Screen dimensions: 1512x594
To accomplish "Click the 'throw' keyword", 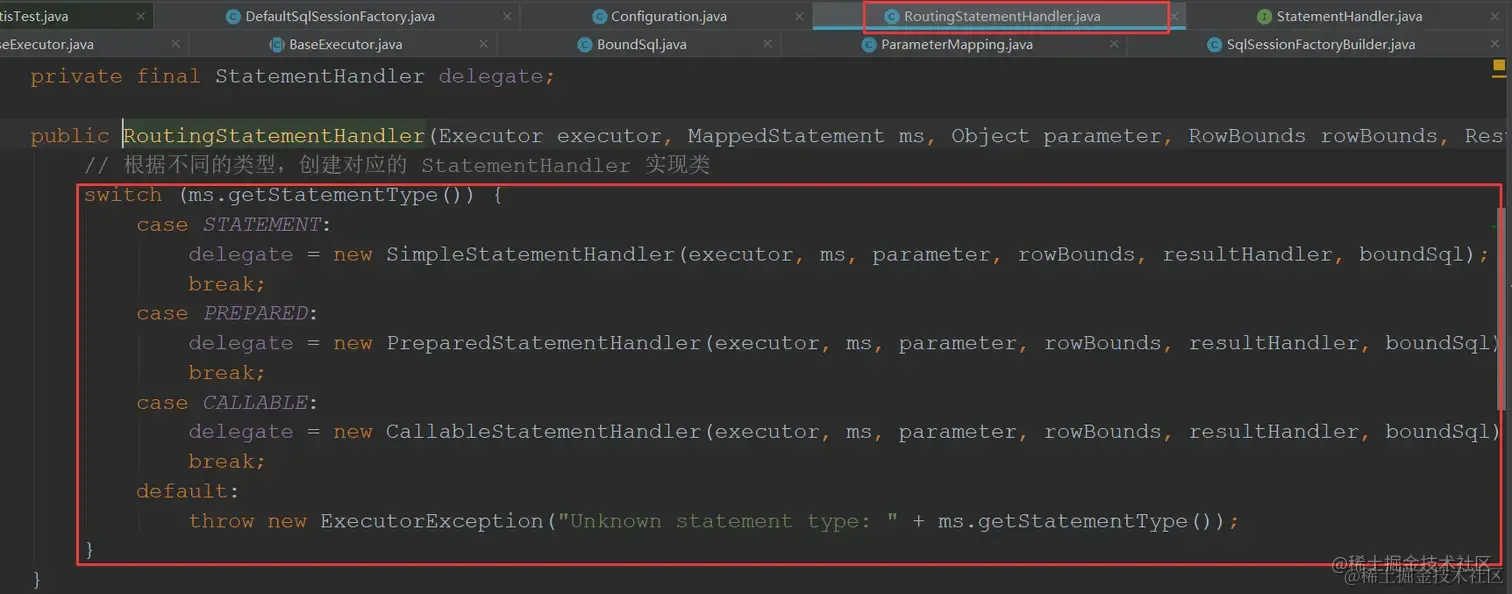I will pyautogui.click(x=221, y=521).
